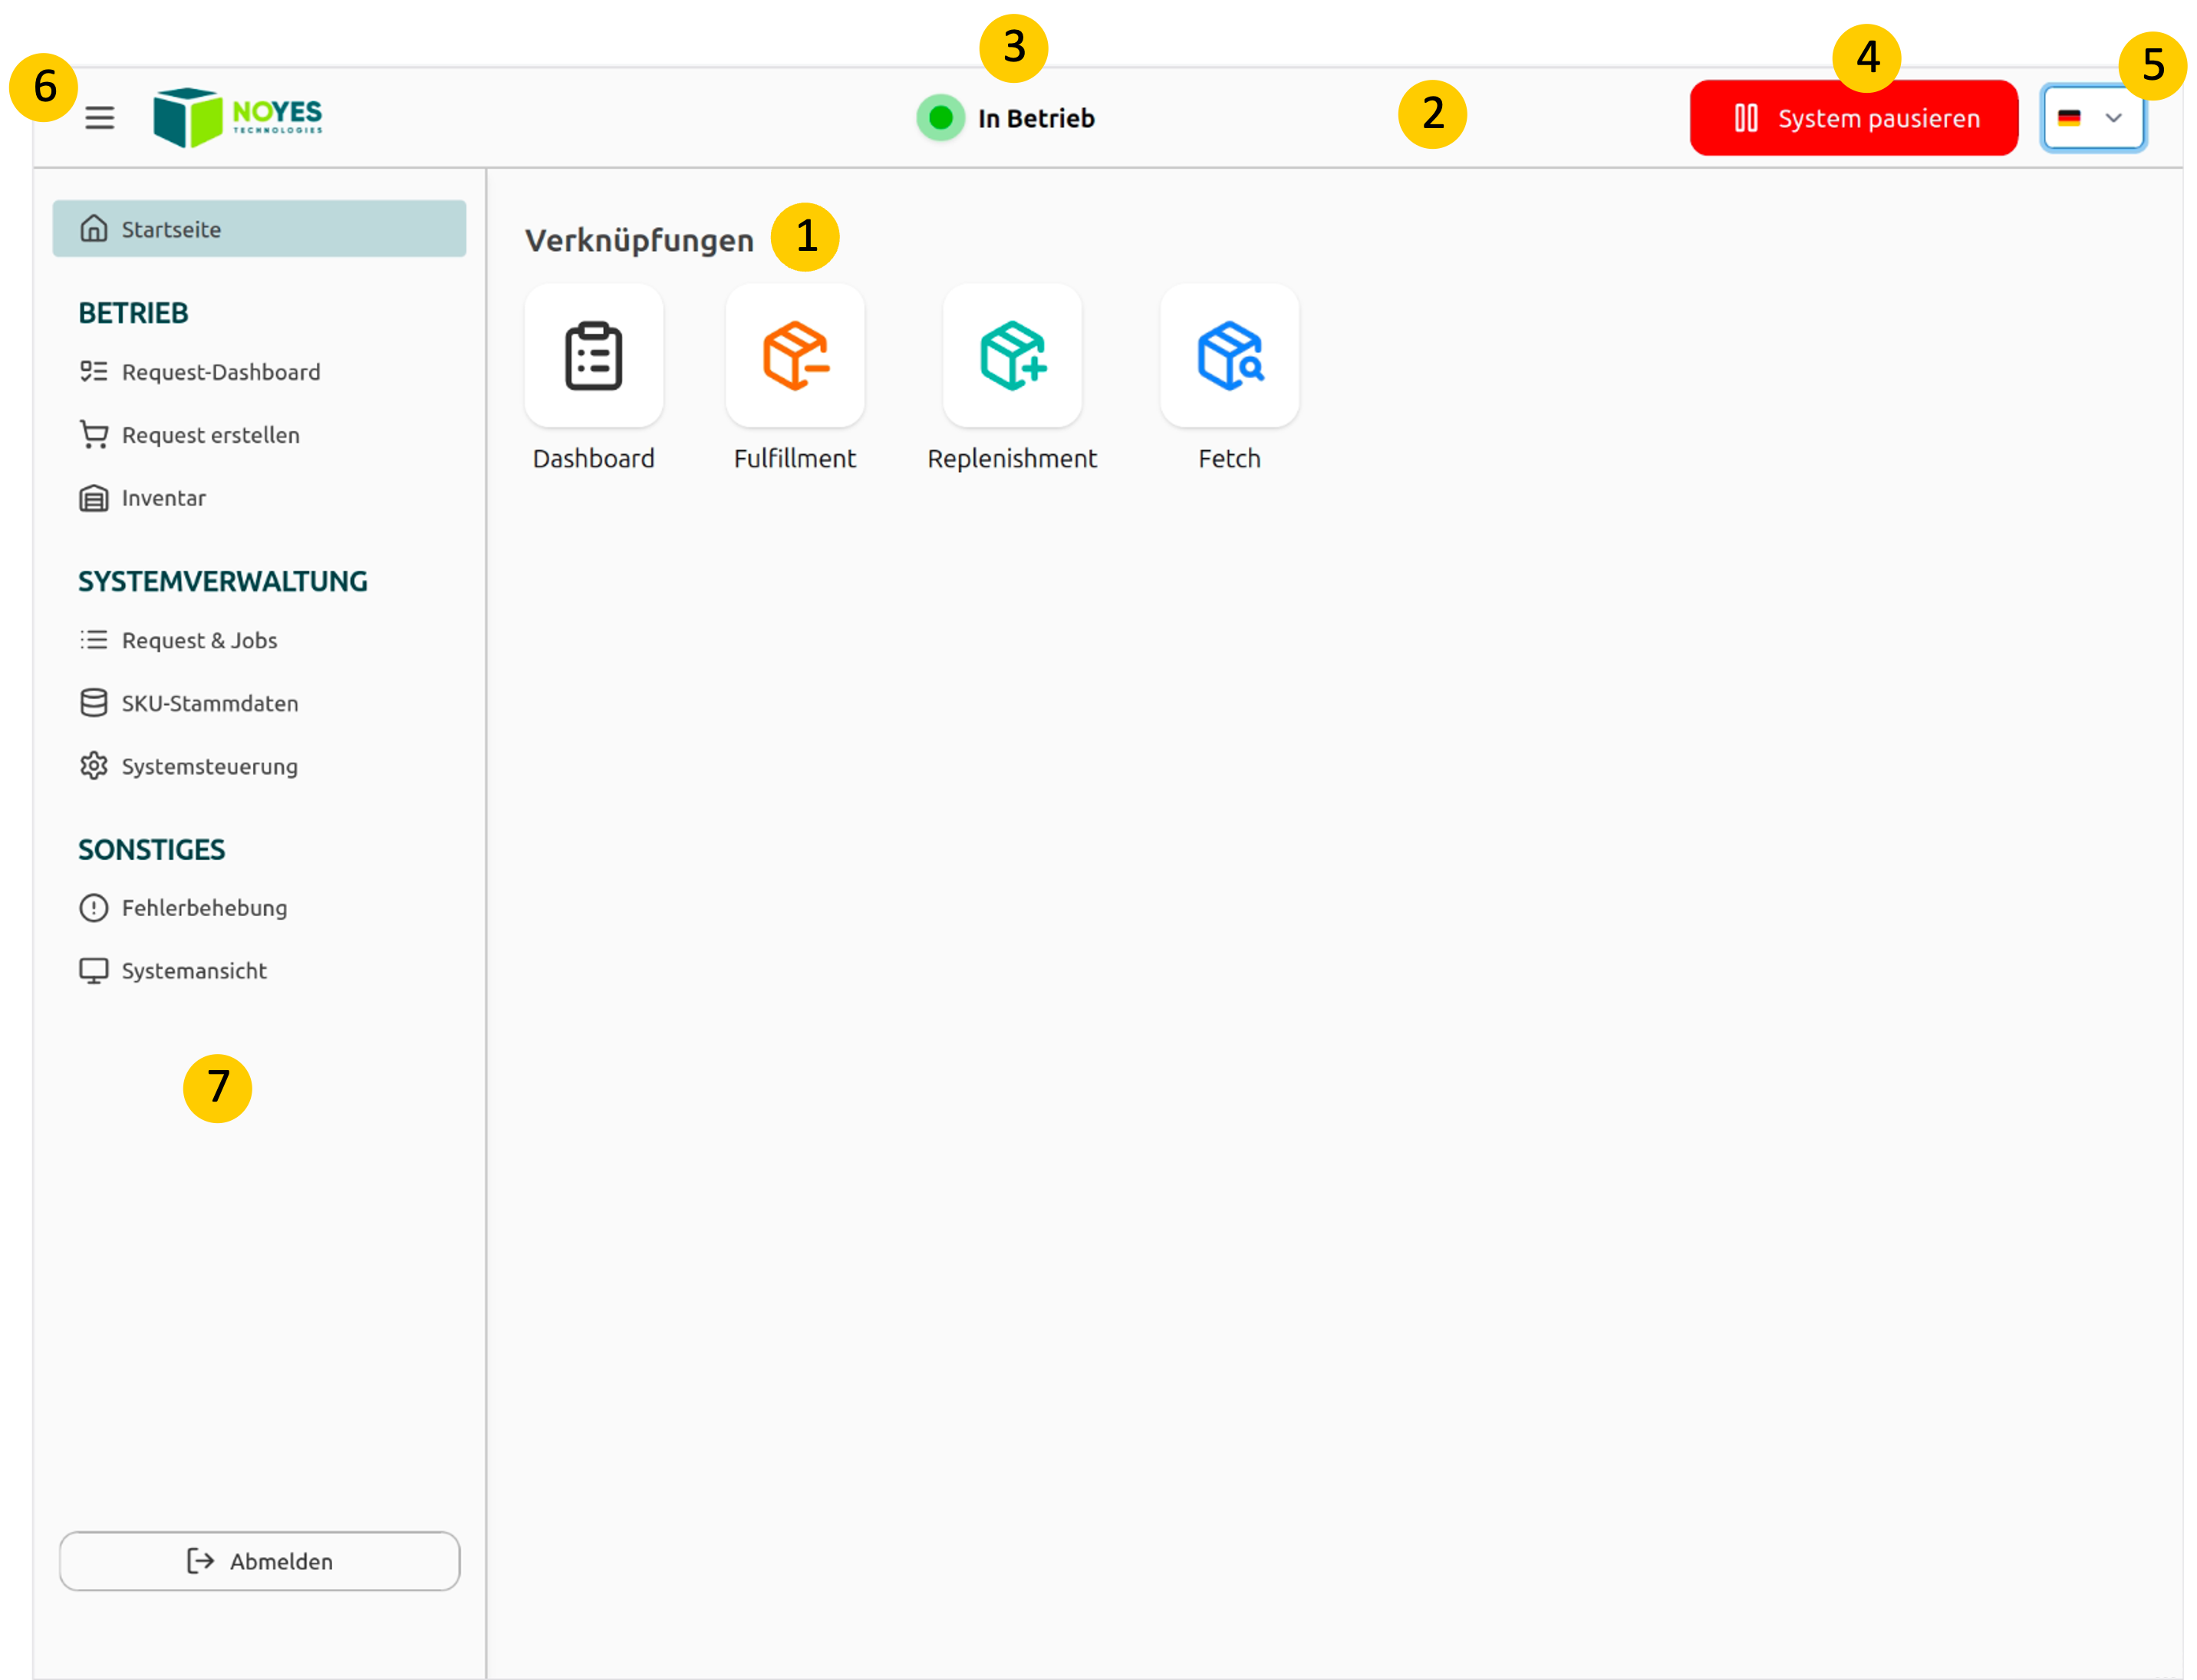Screen dimensions: 2197x1680
Task: Click the Noyes Technologies logo
Action: pyautogui.click(x=238, y=117)
